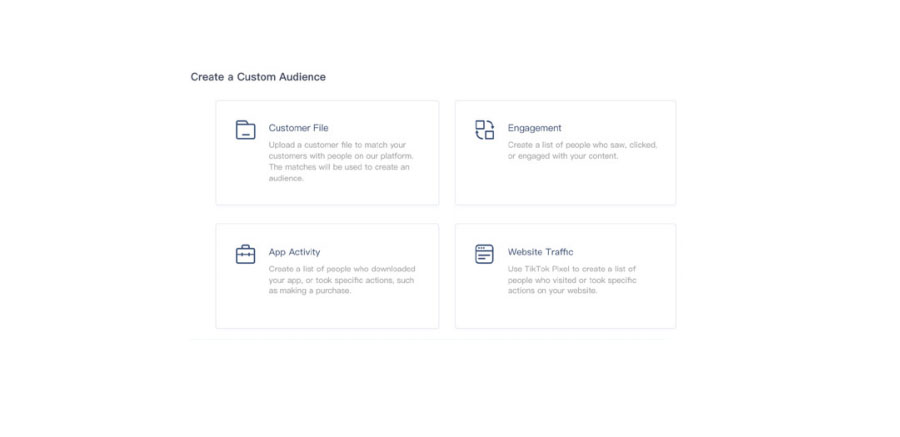Viewport: 900px width, 437px height.
Task: Click 'Upload a customer file to match' description
Action: coord(342,161)
